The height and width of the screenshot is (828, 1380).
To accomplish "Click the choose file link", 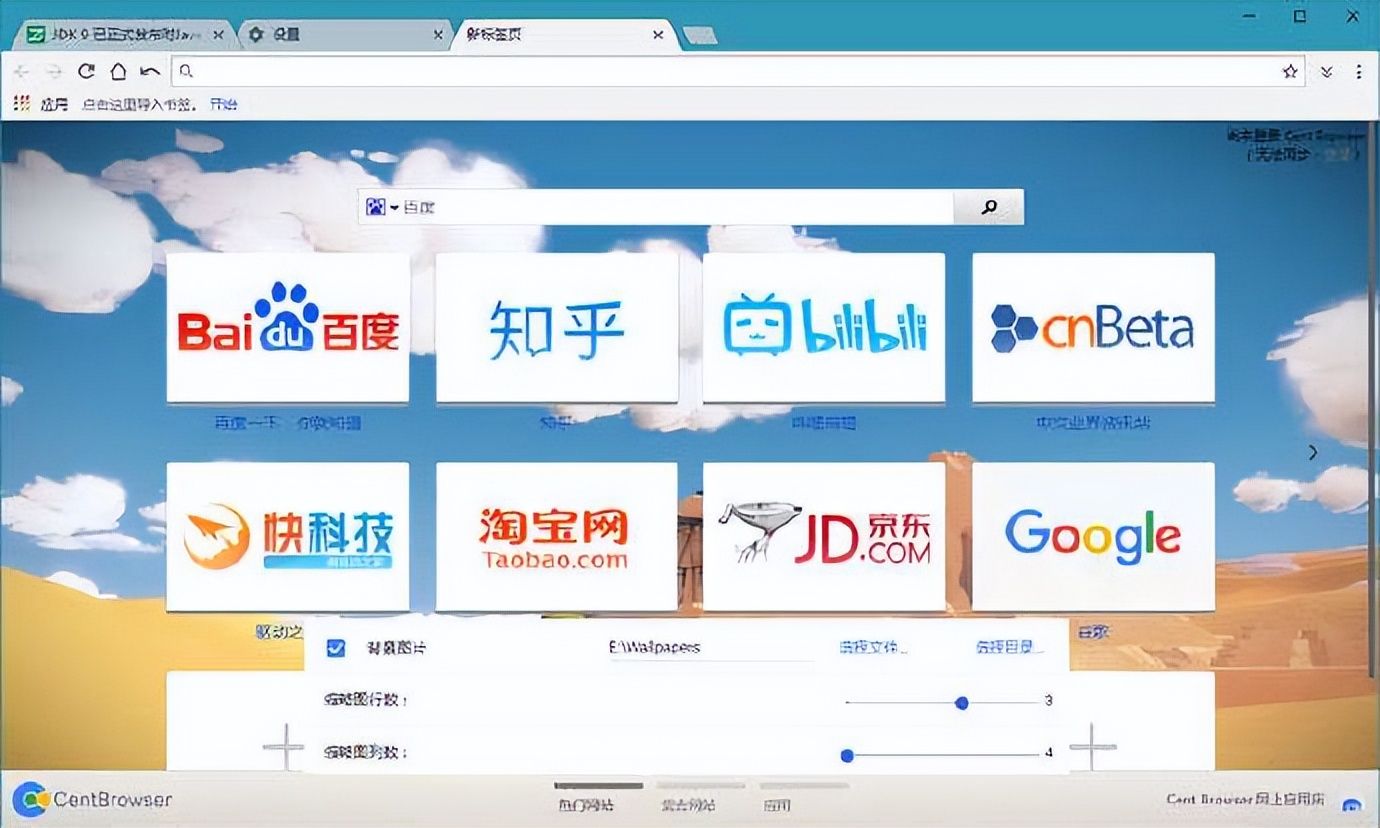I will tap(873, 648).
